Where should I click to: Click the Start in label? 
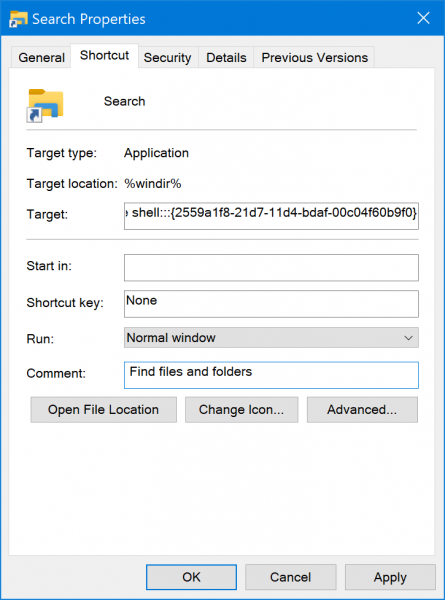click(49, 266)
